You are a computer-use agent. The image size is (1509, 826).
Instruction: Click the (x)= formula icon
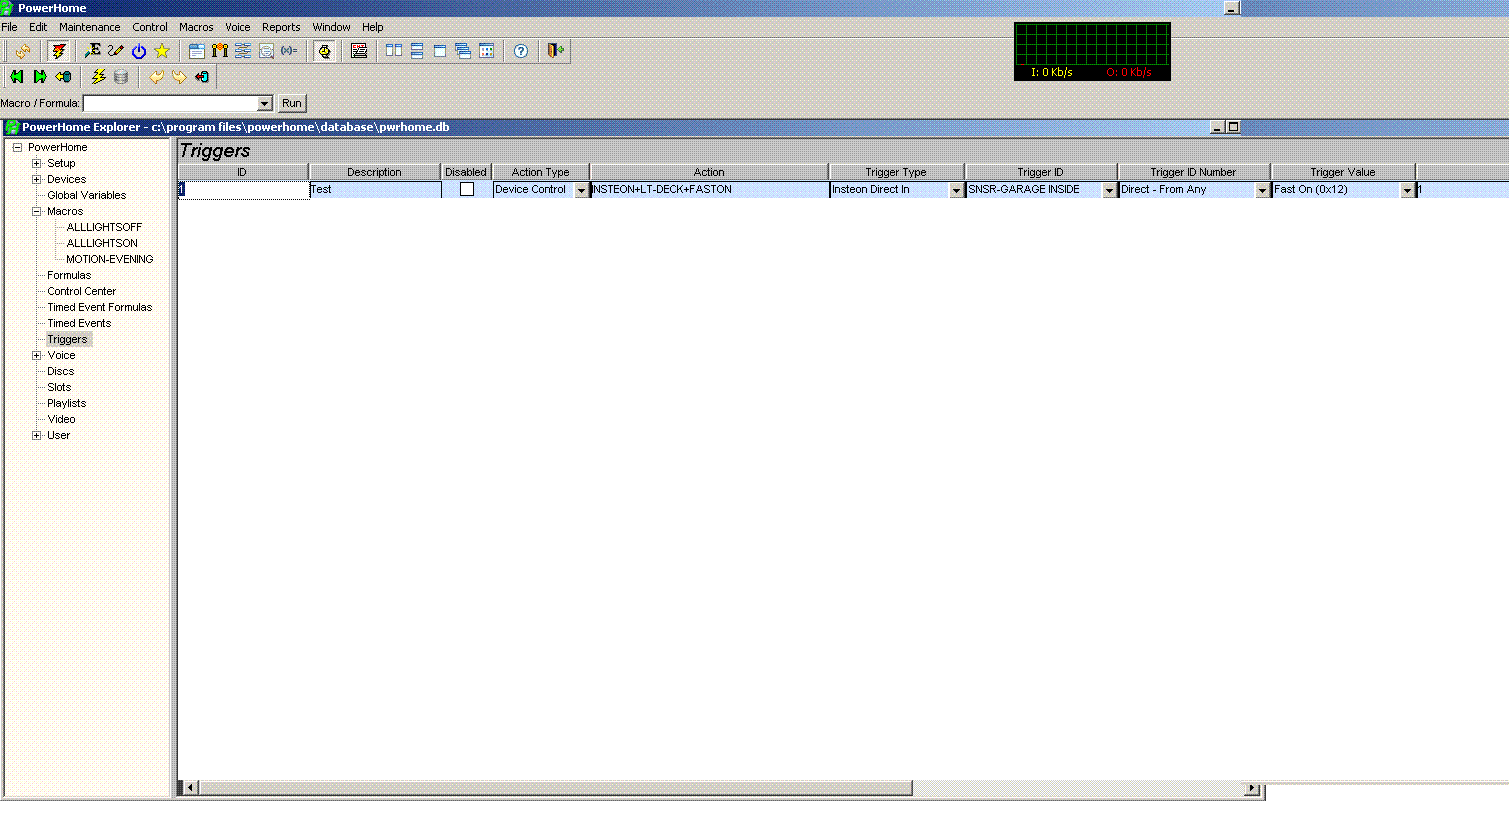tap(289, 51)
